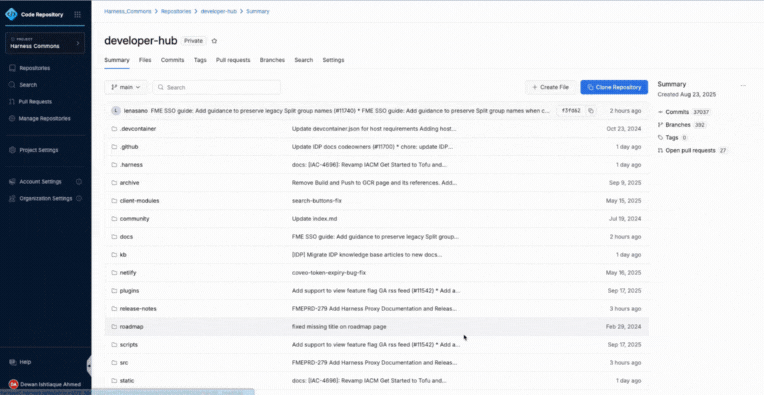Image resolution: width=764 pixels, height=395 pixels.
Task: Open the repository Settings tab
Action: [333, 60]
